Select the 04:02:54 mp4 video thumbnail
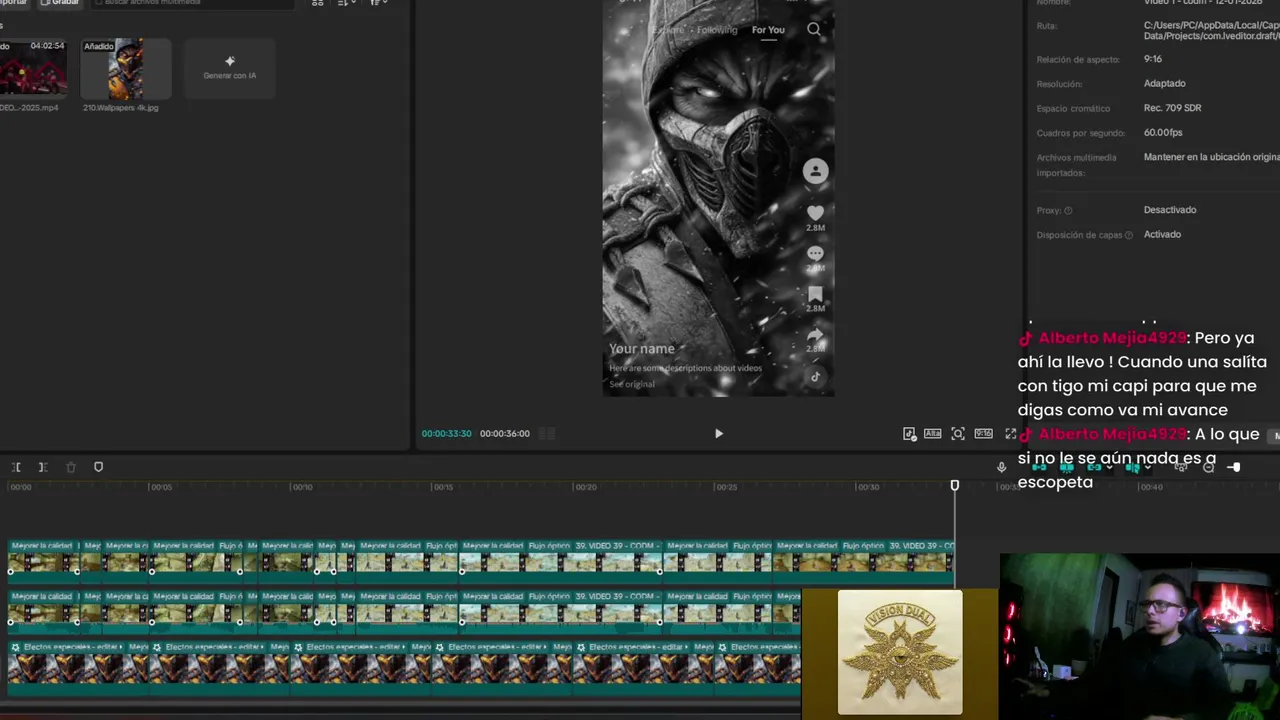The image size is (1280, 720). click(33, 69)
